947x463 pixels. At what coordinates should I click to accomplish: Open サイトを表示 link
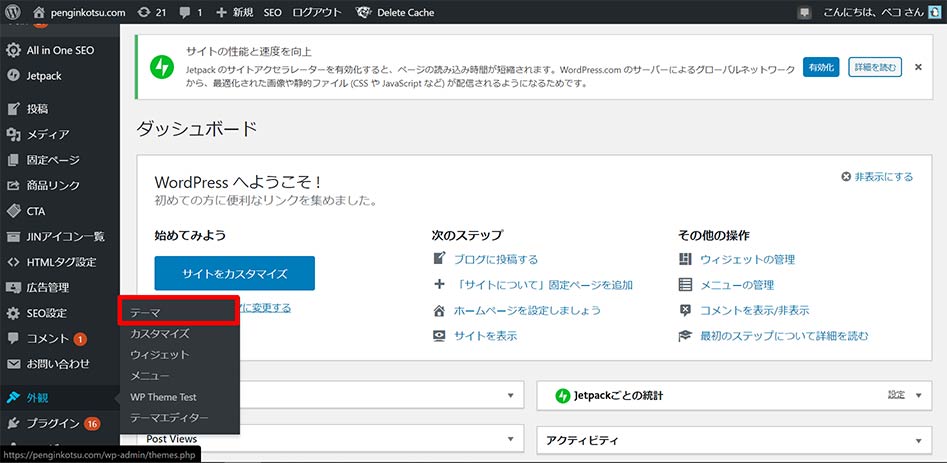(485, 336)
